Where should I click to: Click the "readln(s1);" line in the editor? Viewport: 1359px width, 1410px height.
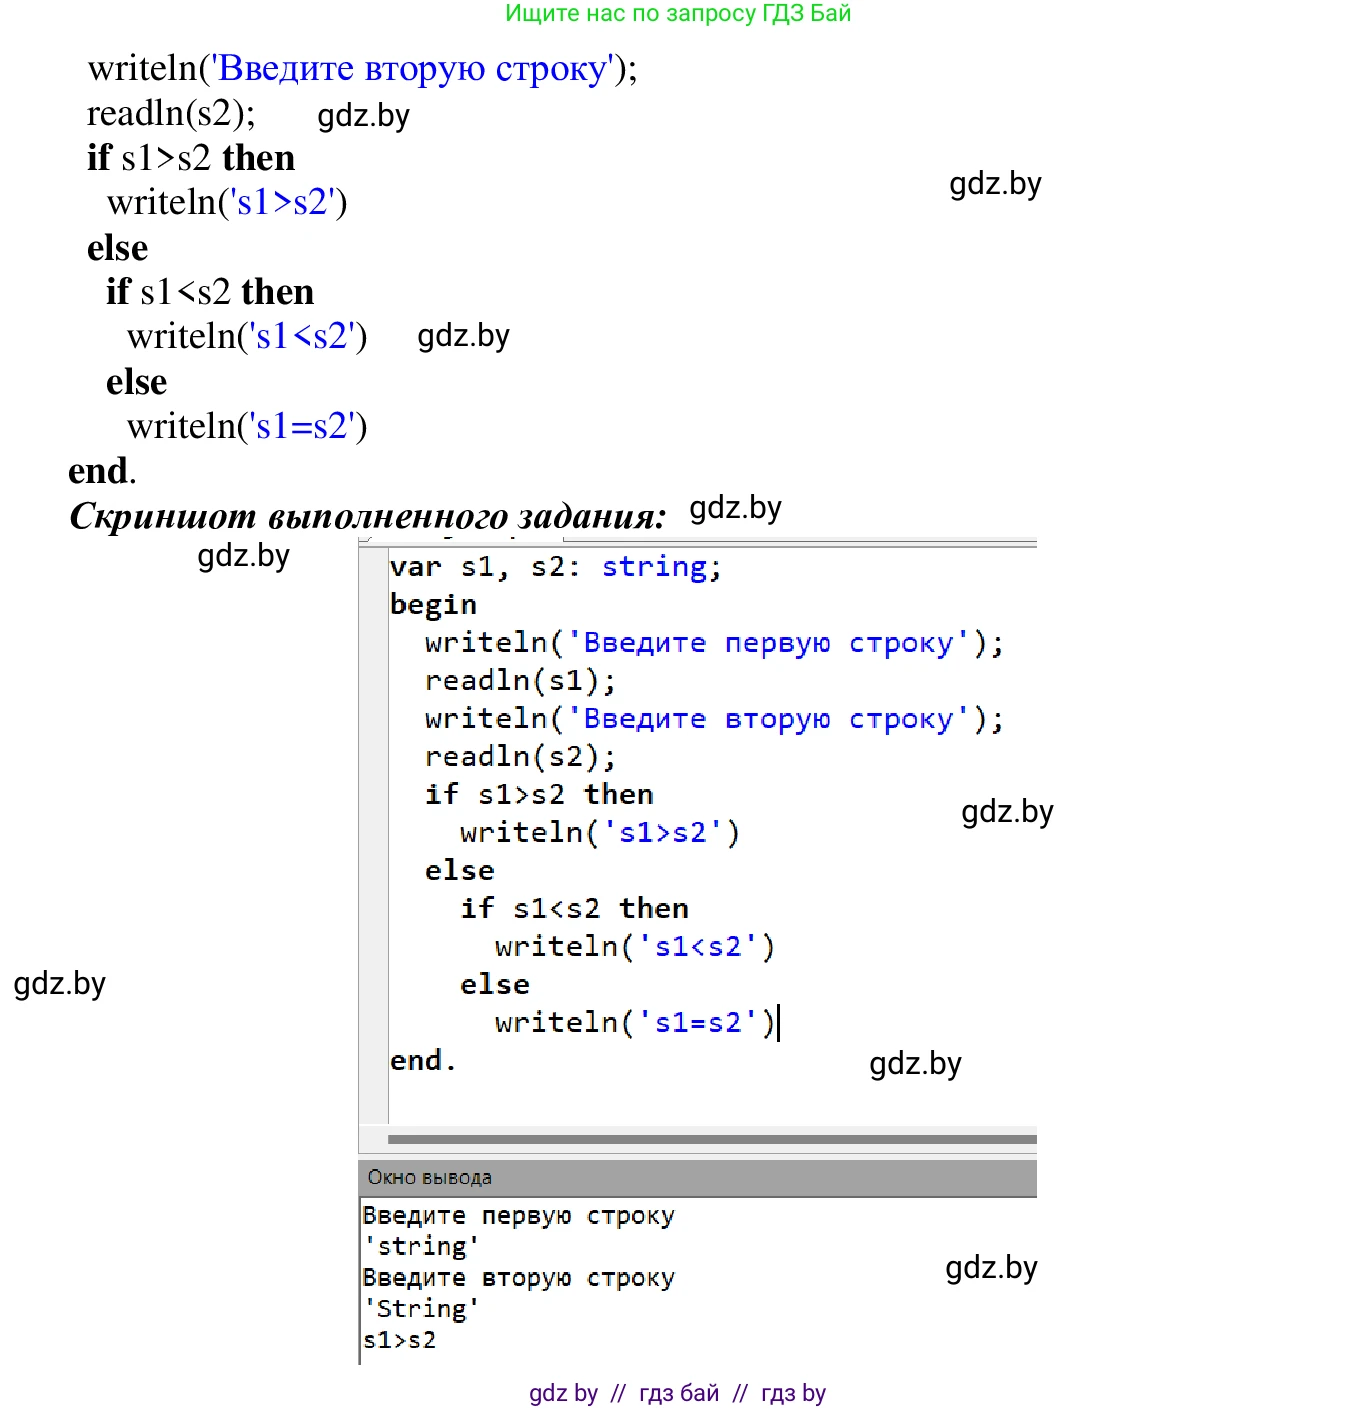point(520,681)
